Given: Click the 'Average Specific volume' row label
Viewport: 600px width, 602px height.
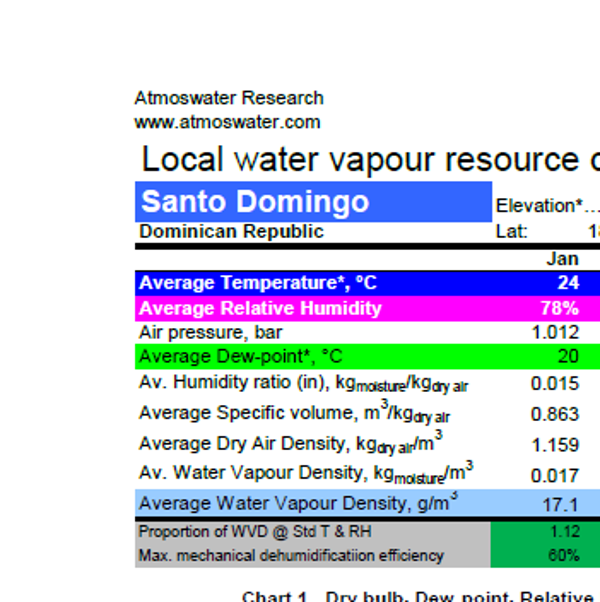Looking at the screenshot, I should tap(294, 413).
